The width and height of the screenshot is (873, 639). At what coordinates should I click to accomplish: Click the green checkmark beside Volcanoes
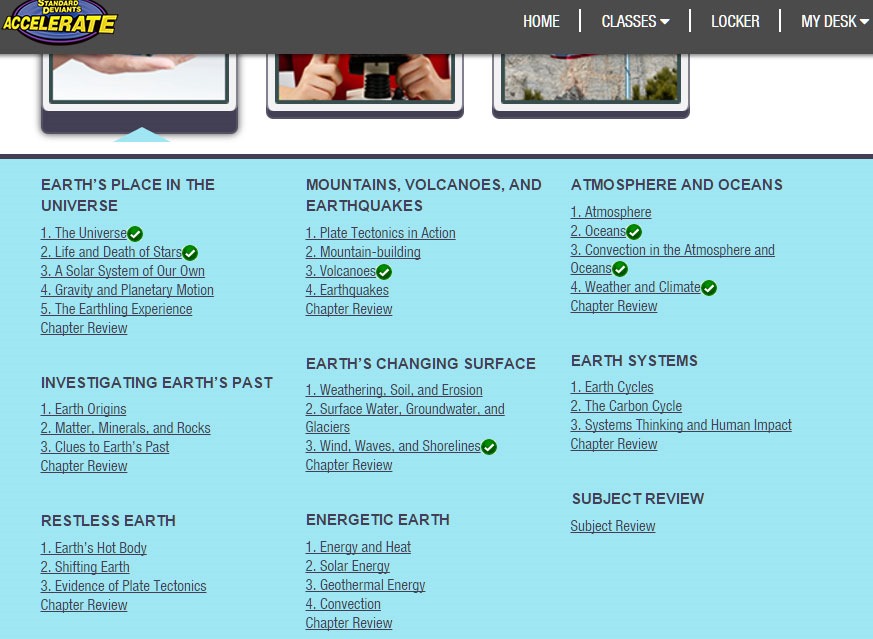point(384,272)
